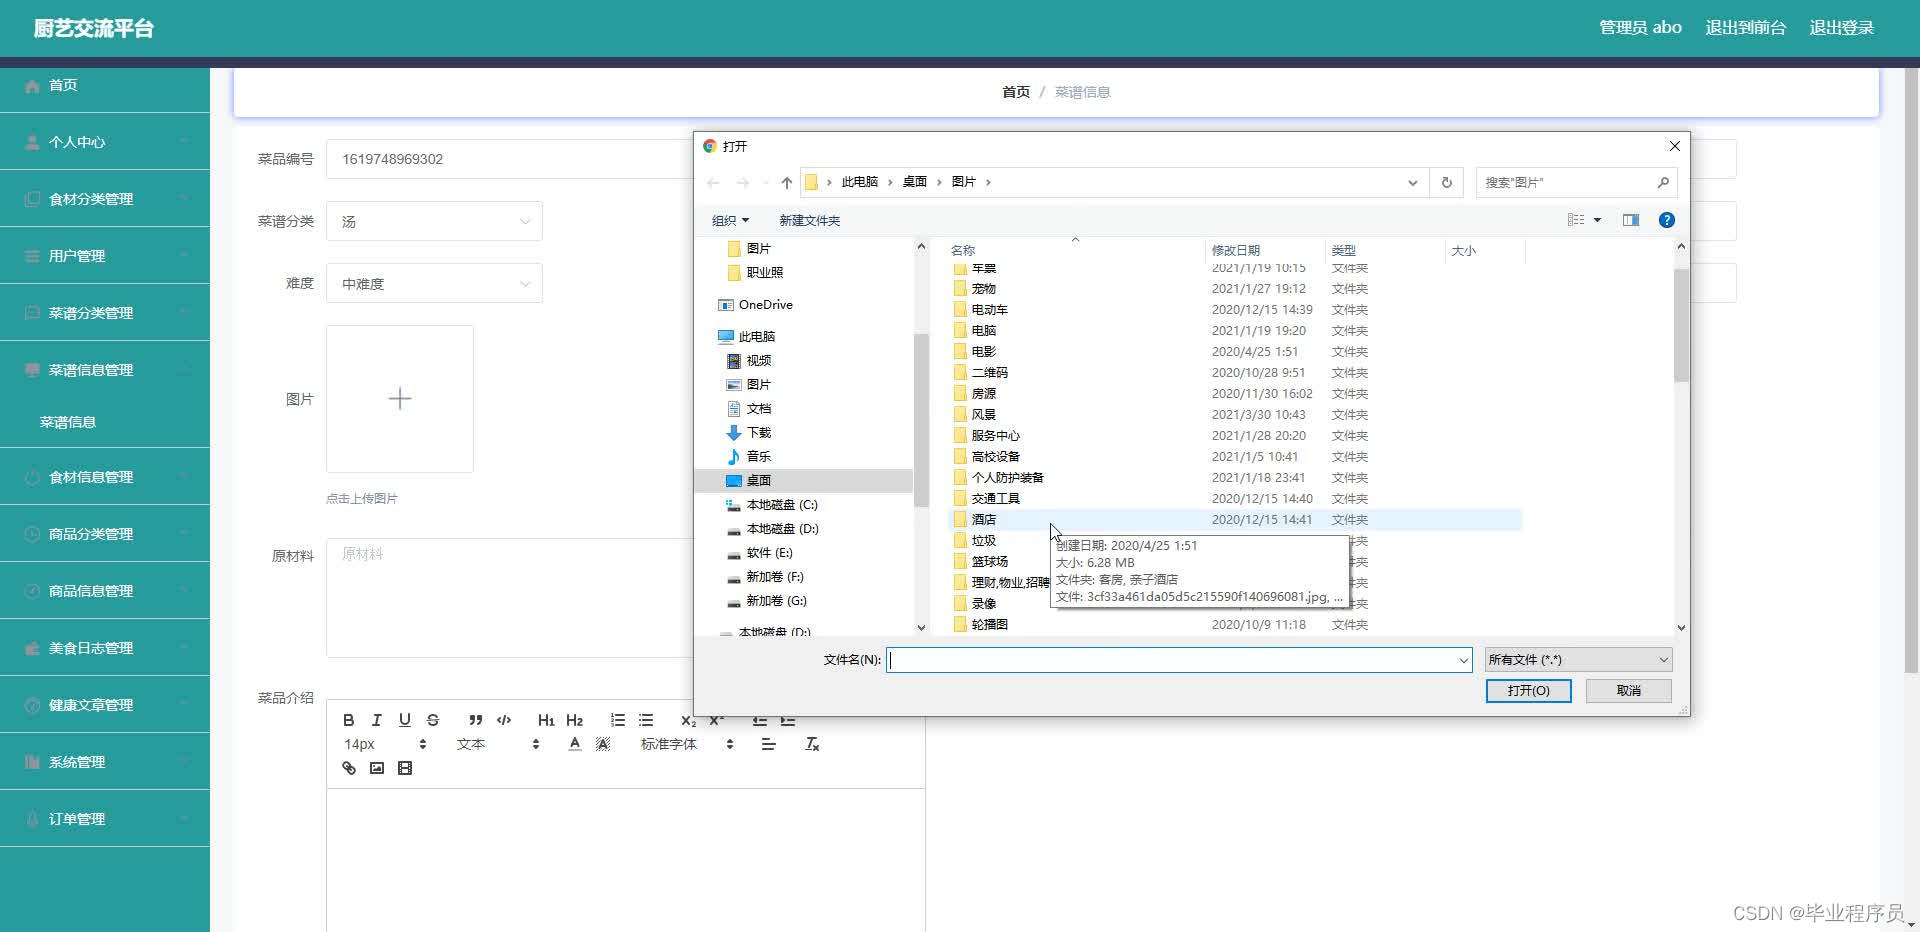Open the 文本 heading style dropdown
The height and width of the screenshot is (932, 1920).
point(498,744)
